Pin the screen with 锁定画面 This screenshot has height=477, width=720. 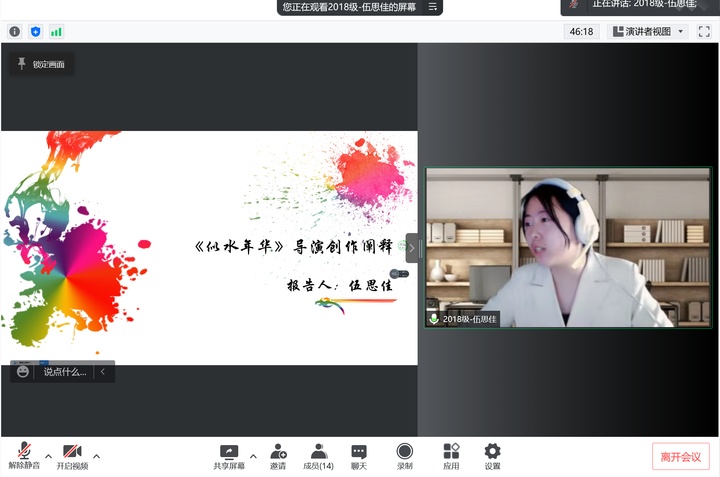(40, 64)
